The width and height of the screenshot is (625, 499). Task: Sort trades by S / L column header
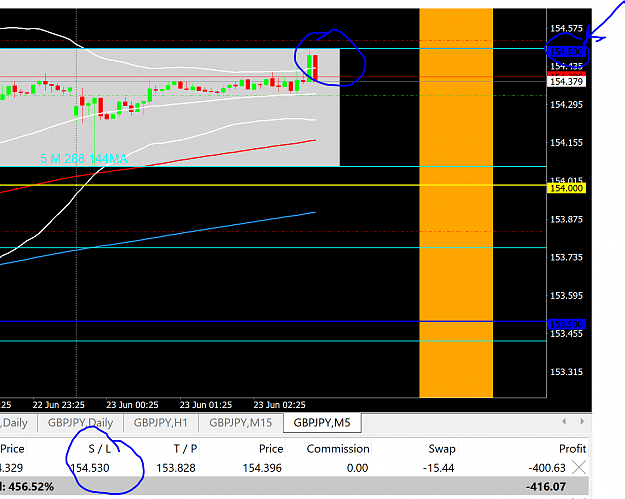[x=99, y=449]
